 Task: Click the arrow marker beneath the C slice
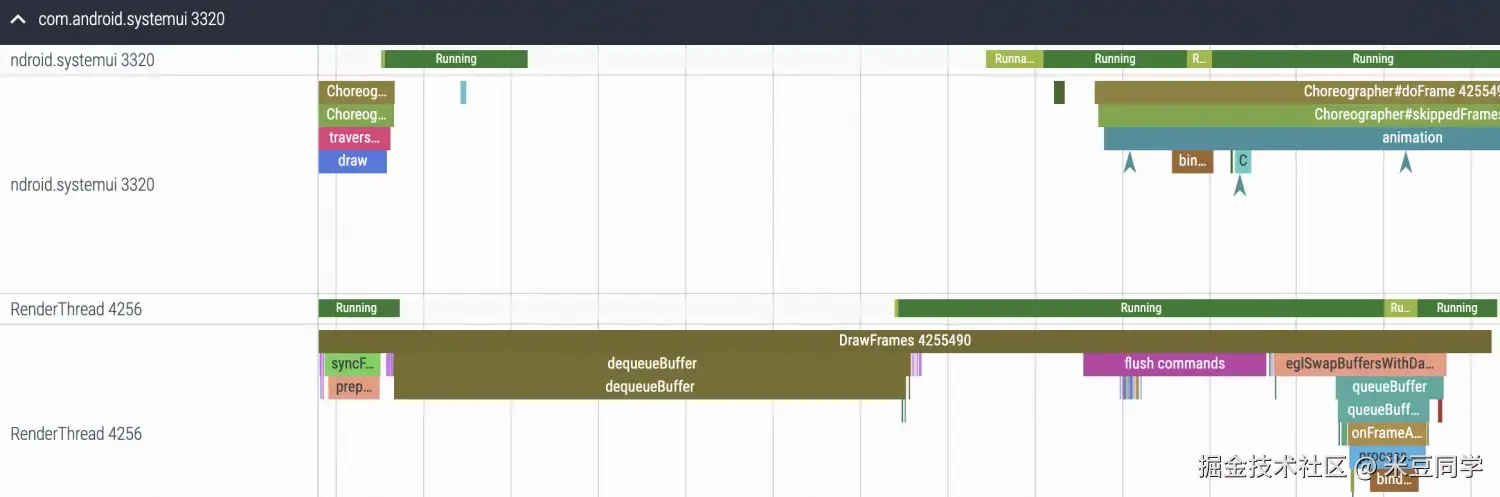pos(1240,185)
